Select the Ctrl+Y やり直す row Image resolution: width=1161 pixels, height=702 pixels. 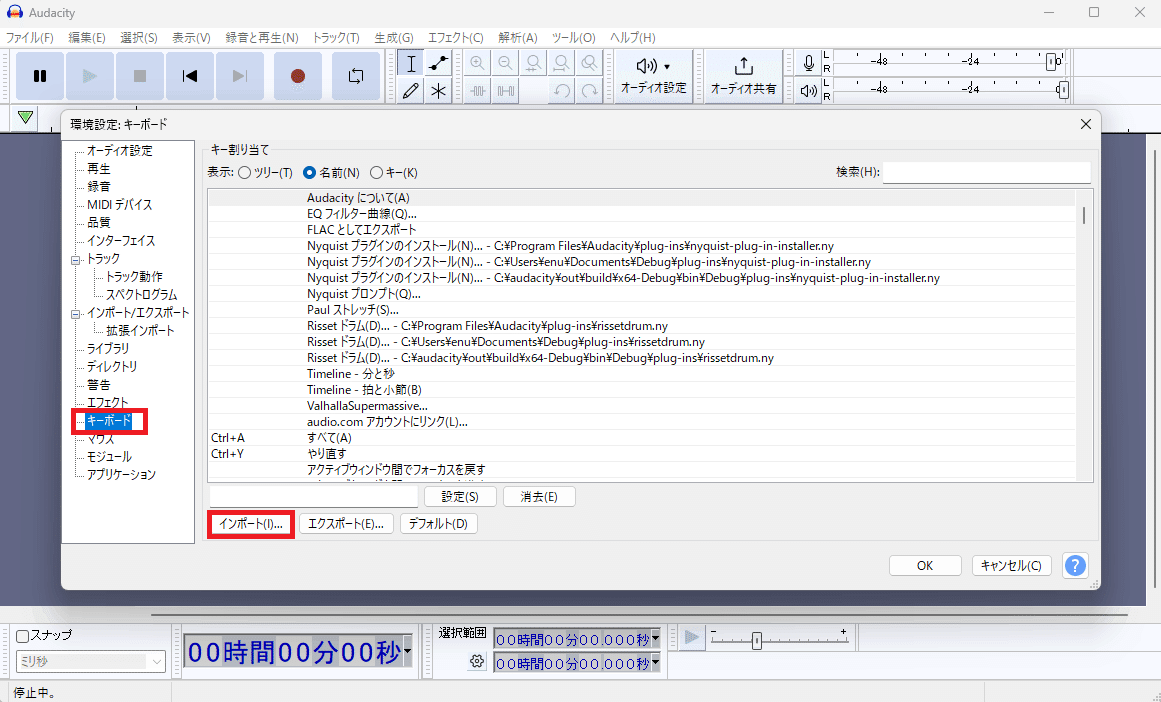pos(642,454)
